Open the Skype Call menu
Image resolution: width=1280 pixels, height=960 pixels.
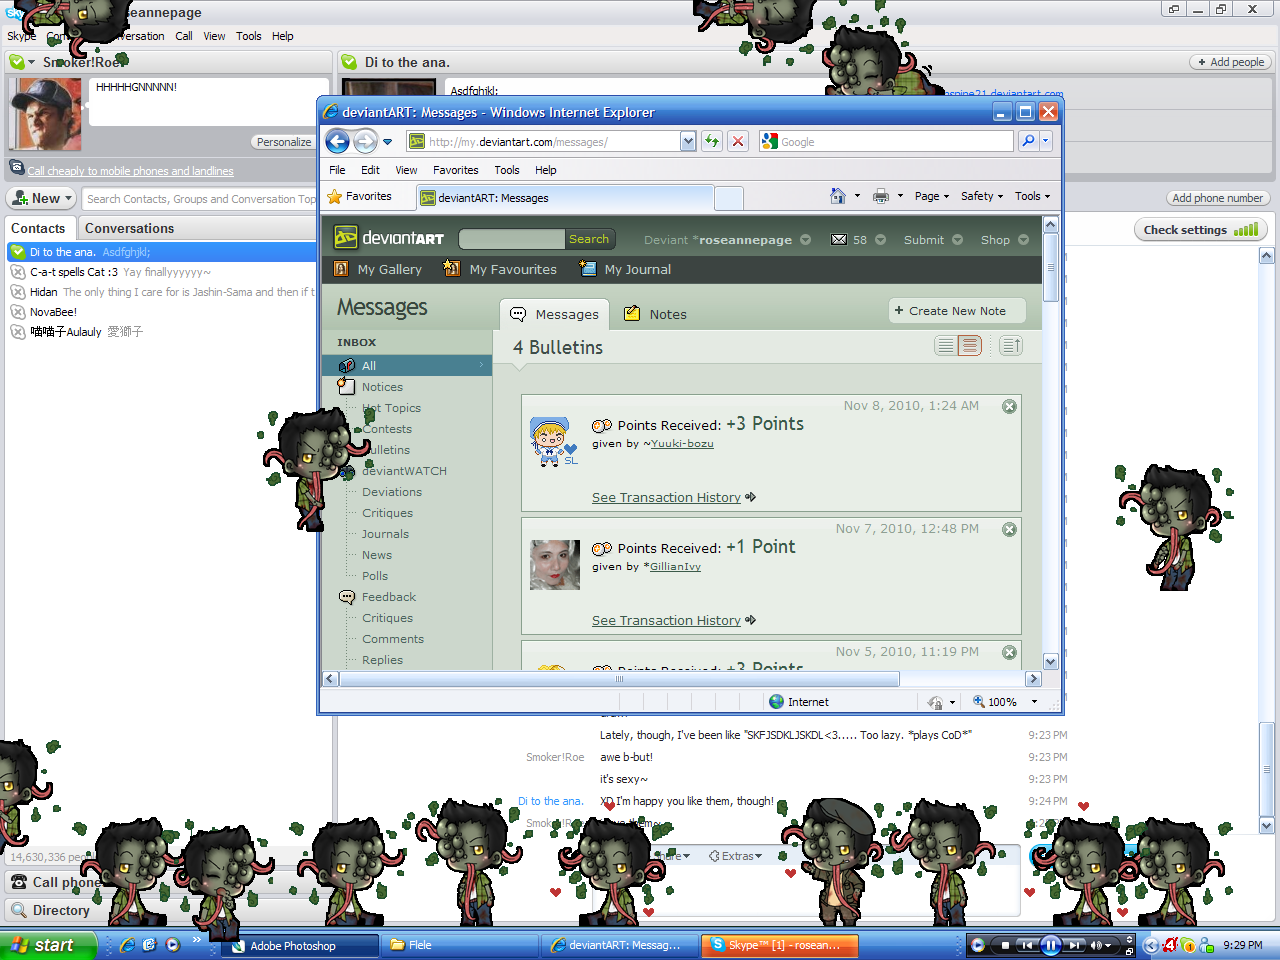(x=184, y=36)
